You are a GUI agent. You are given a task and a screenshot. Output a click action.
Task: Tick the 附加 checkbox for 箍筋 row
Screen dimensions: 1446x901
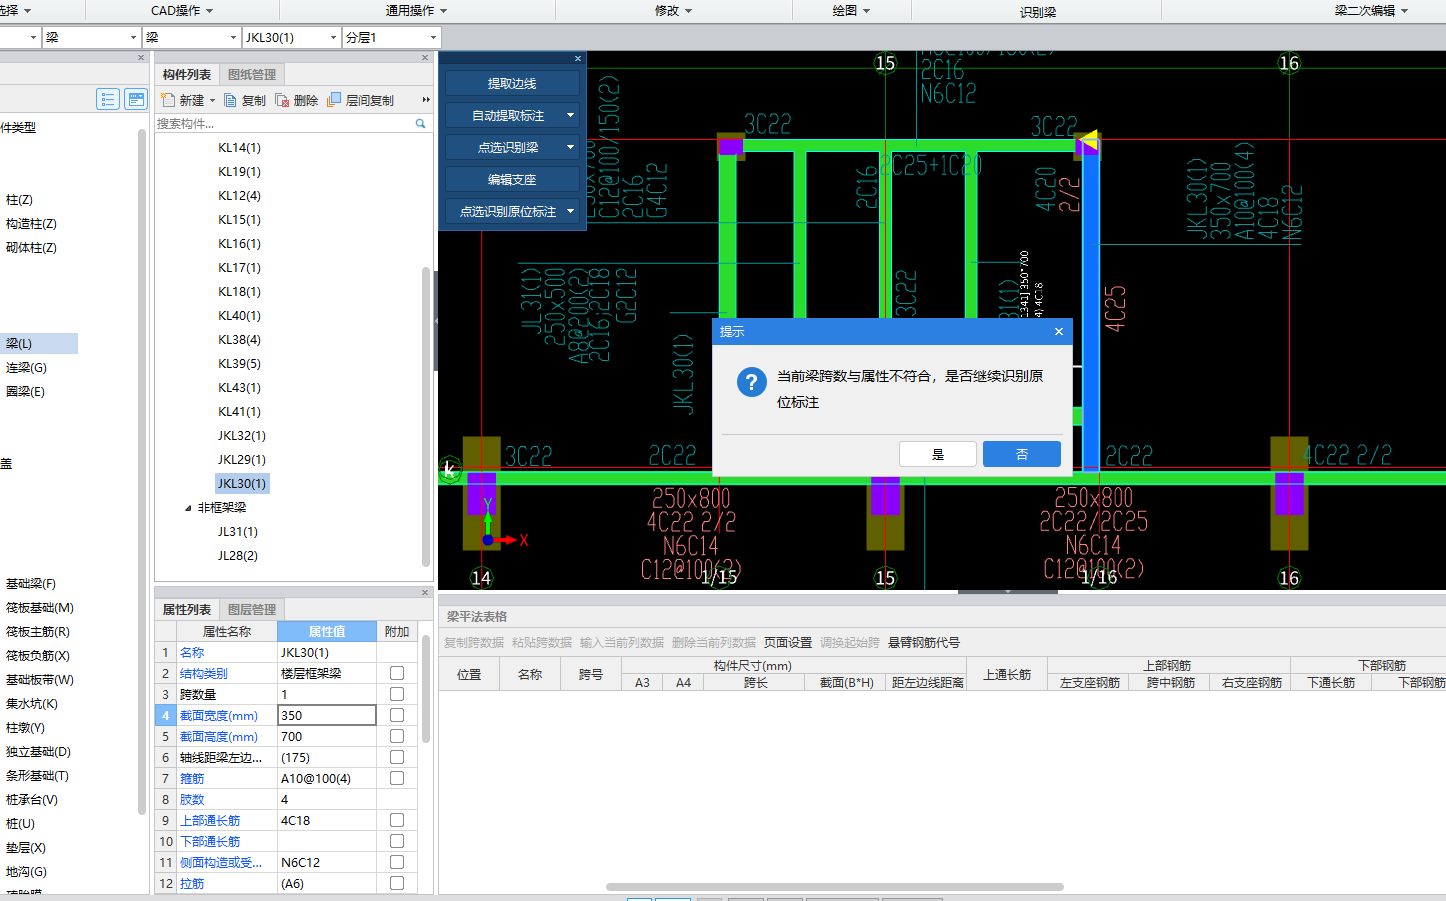point(397,778)
